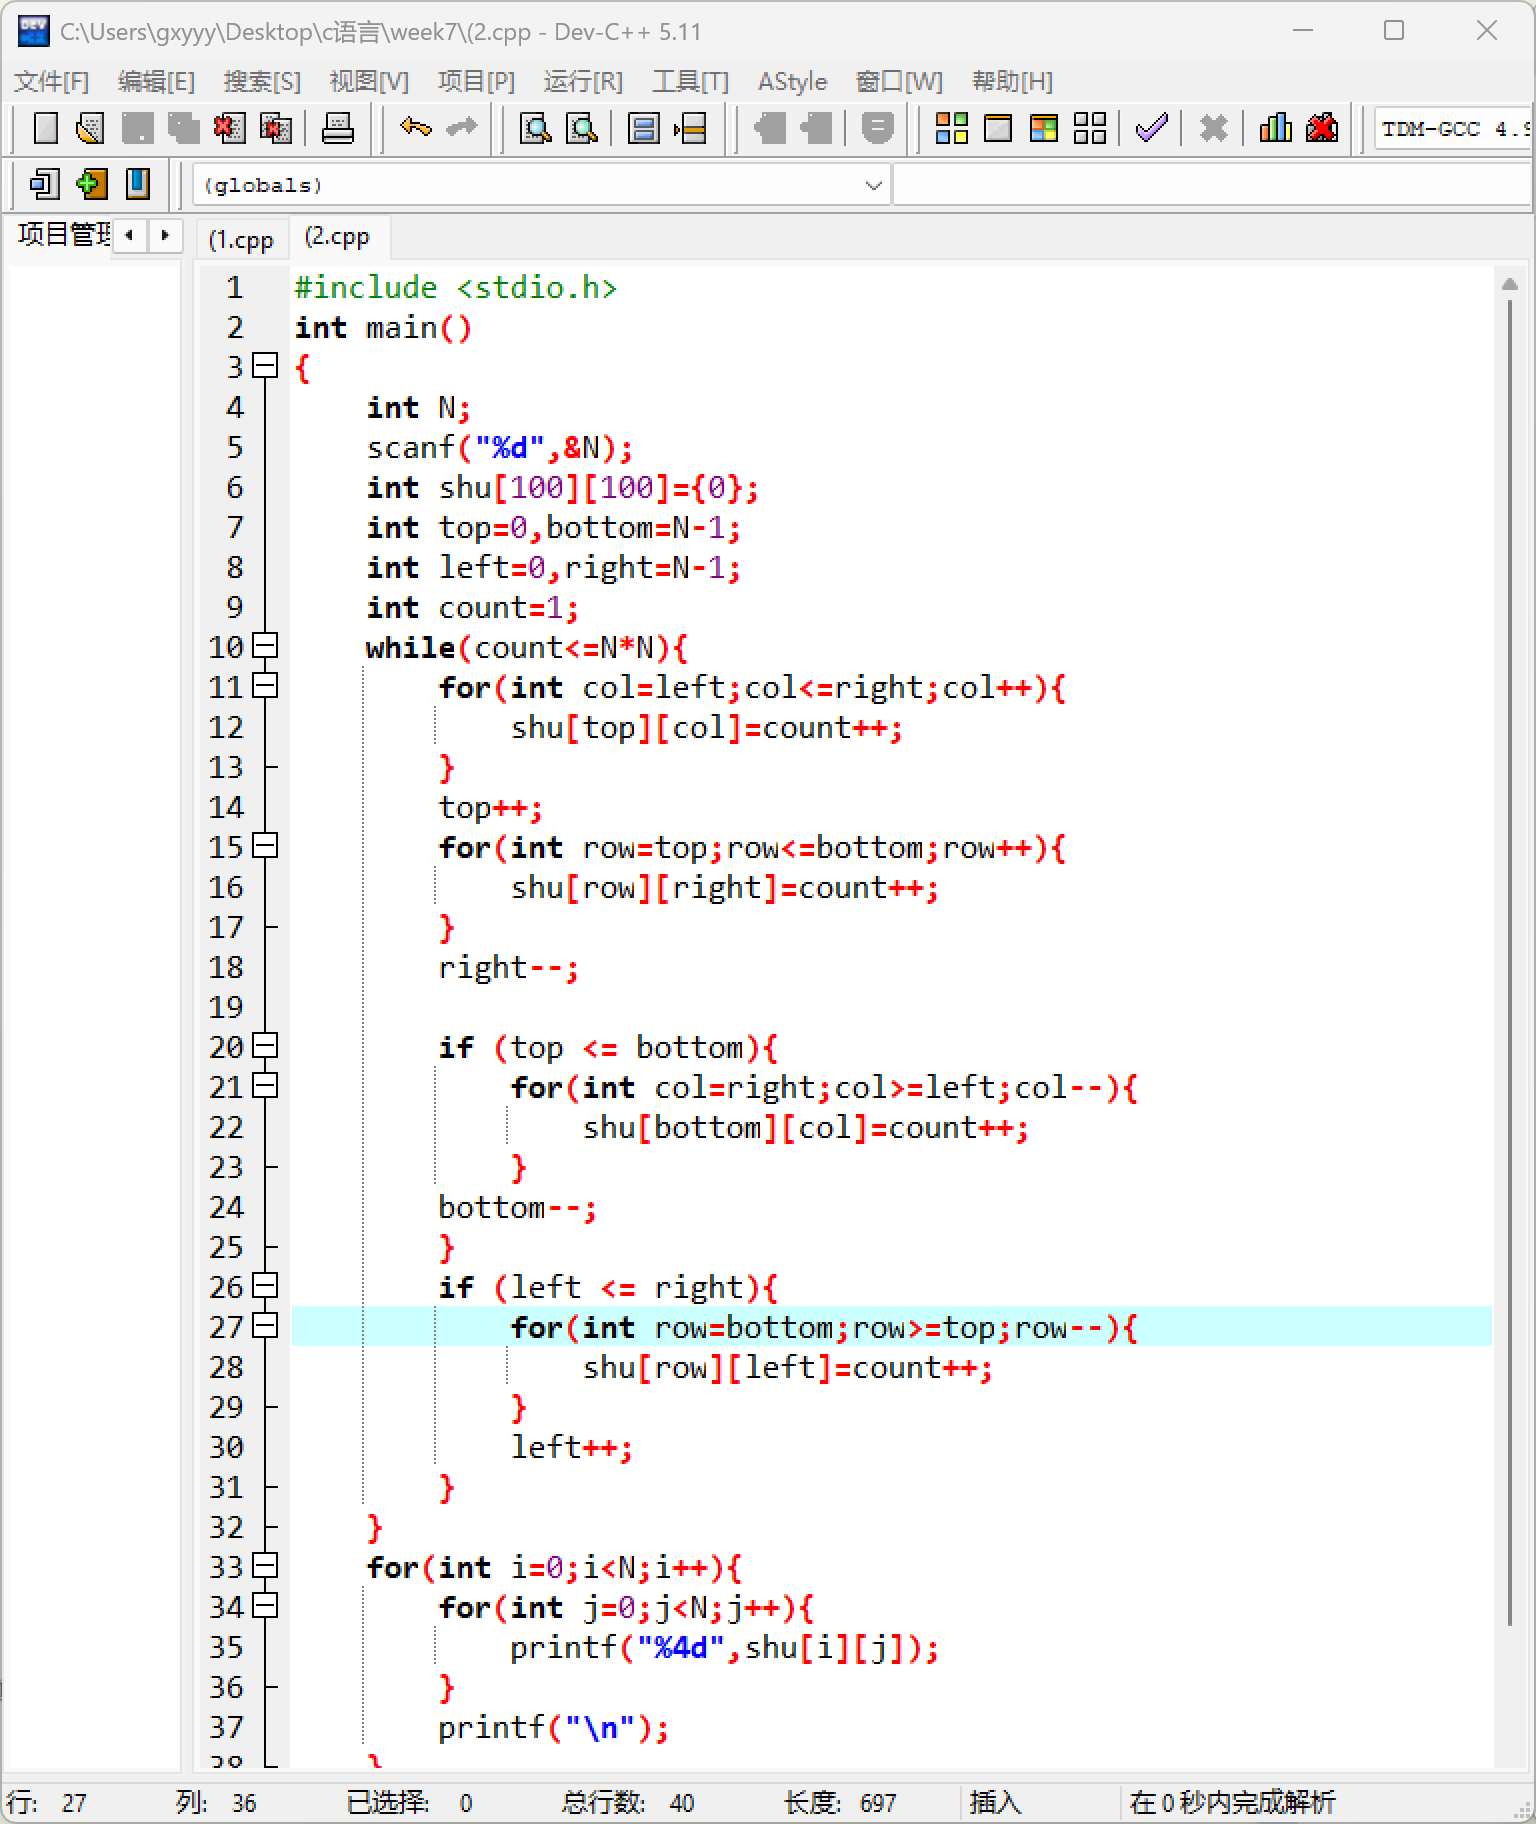Image resolution: width=1536 pixels, height=1824 pixels.
Task: Click the right tab-scroll arrow in side panel
Action: point(165,235)
